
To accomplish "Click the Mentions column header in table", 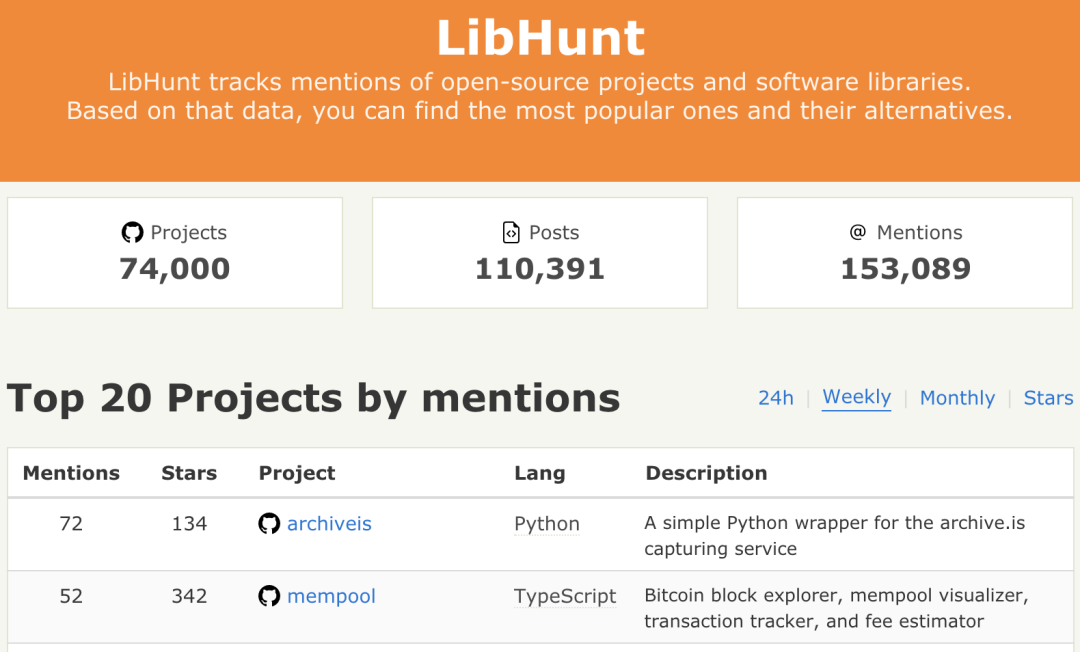I will (x=71, y=473).
